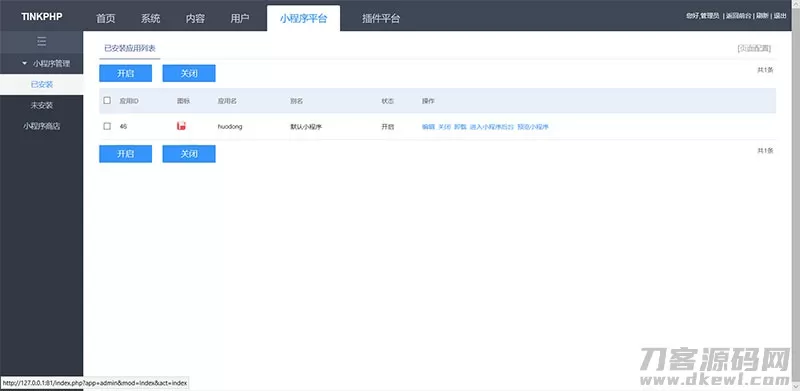This screenshot has width=800, height=391.
Task: Switch to the 首页 top tab
Action: (106, 19)
